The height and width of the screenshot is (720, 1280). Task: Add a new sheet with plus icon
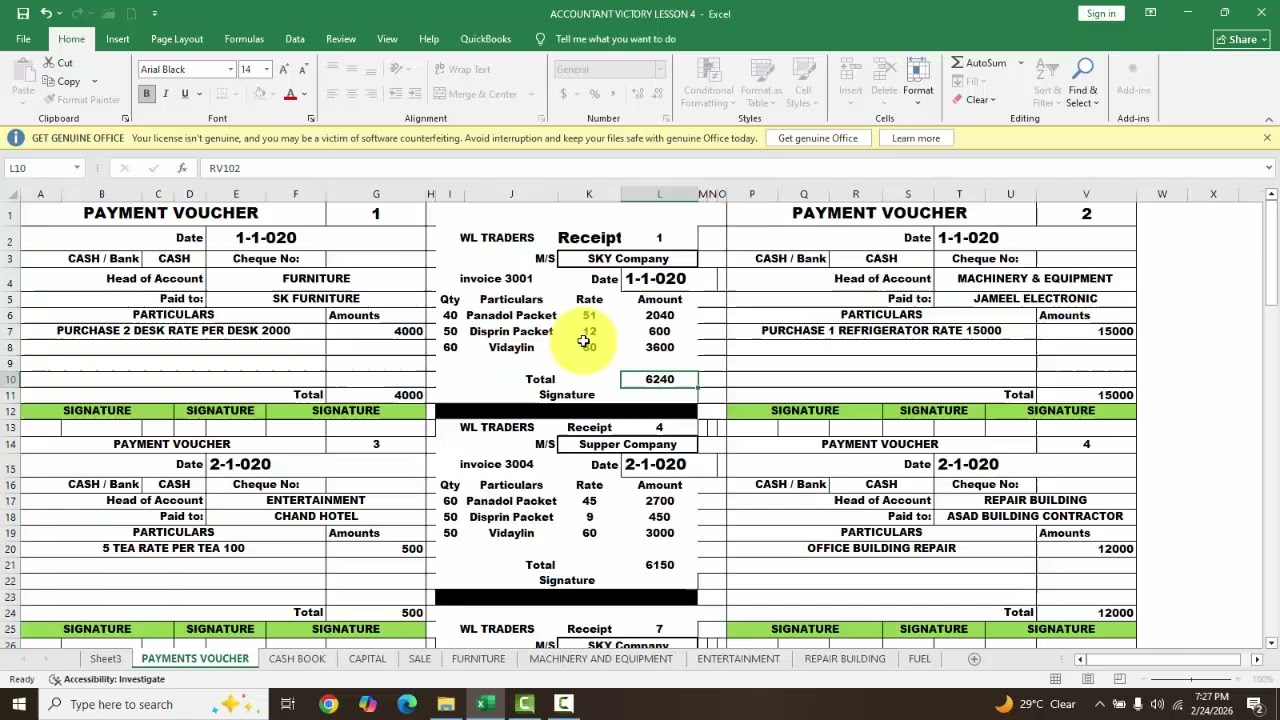[x=974, y=659]
